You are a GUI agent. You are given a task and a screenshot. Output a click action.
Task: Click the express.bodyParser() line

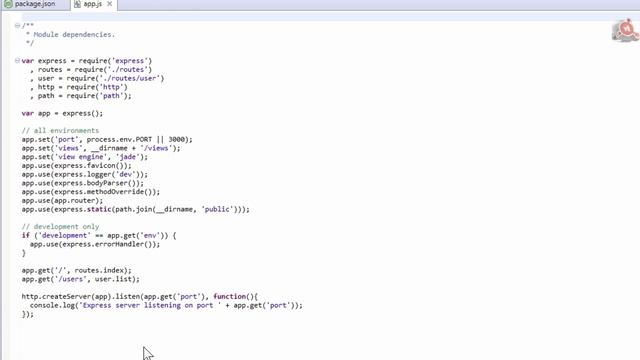(x=82, y=183)
